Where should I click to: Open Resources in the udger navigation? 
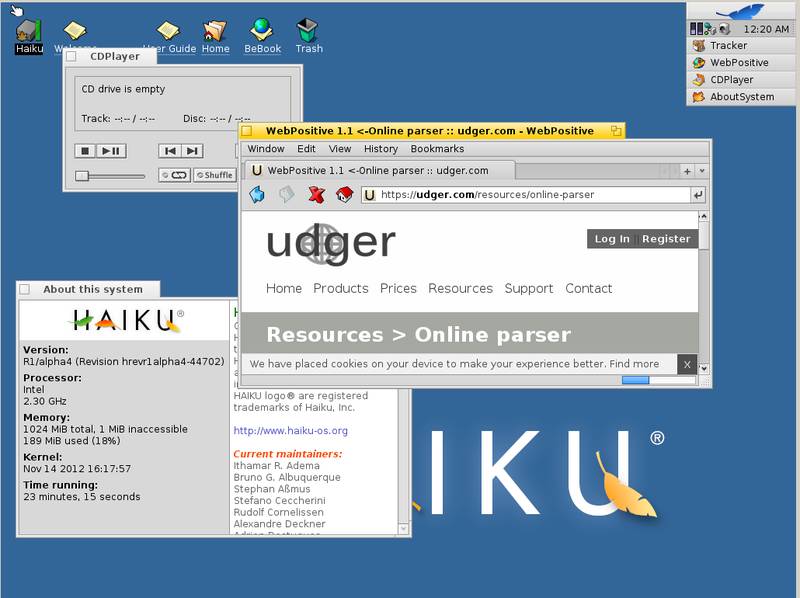tap(460, 288)
